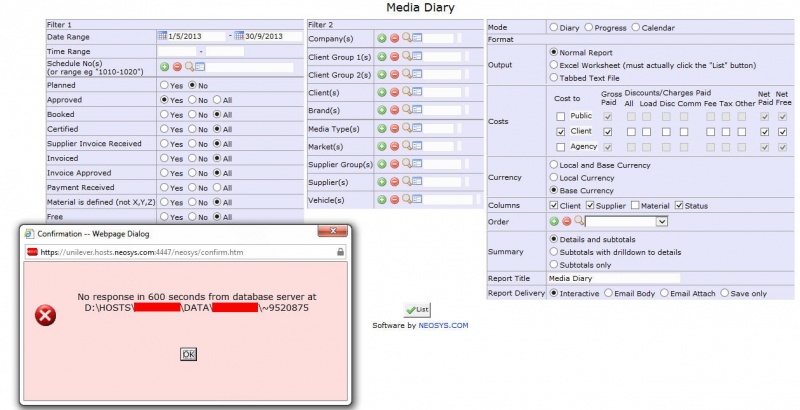The image size is (800, 410).
Task: Select Diary mode radio button
Action: [x=554, y=28]
